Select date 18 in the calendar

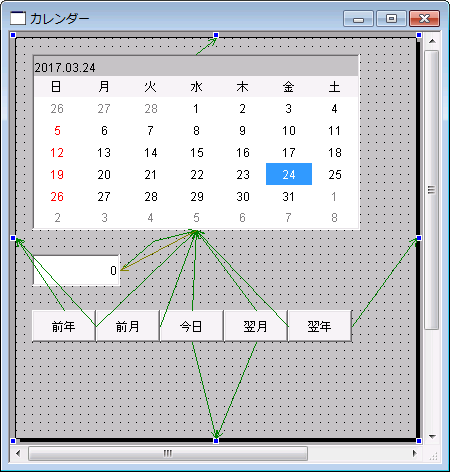(x=335, y=152)
